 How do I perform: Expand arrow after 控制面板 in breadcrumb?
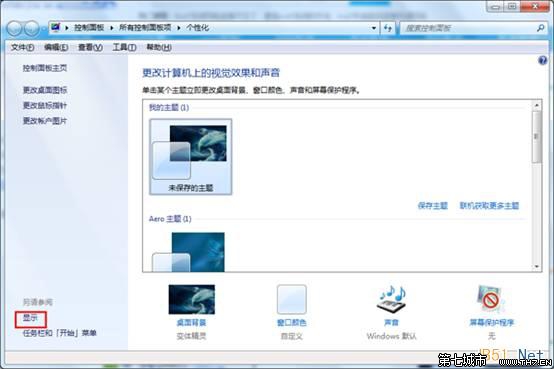112,28
